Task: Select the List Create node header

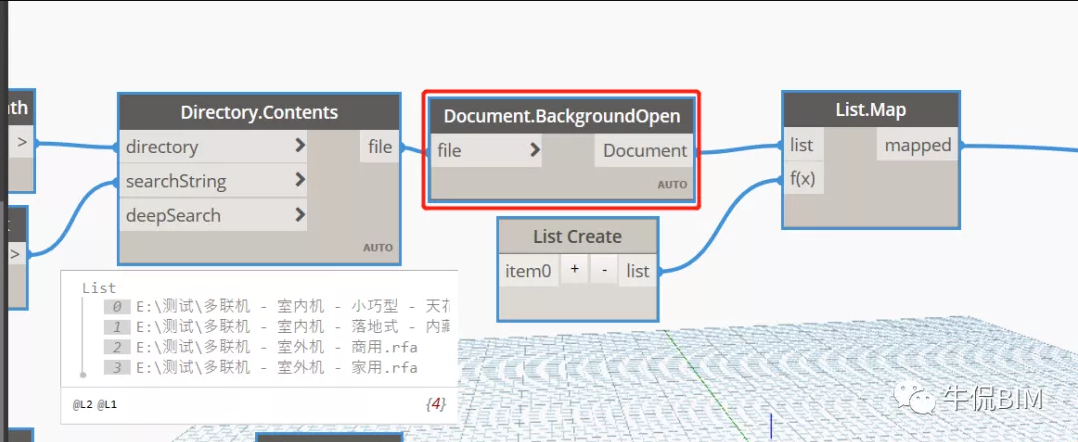Action: click(578, 236)
